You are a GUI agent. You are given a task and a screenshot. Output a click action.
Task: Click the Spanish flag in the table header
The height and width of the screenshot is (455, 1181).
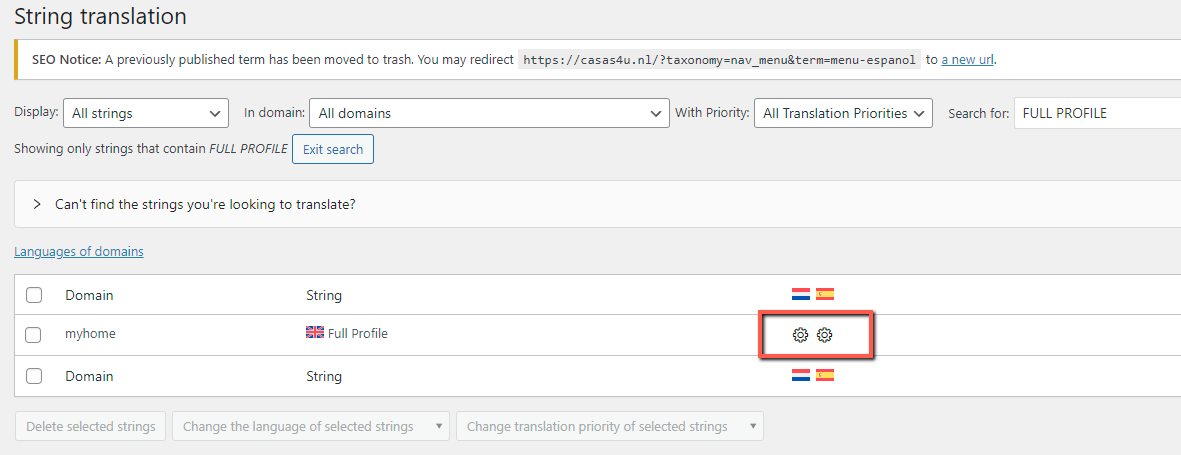click(x=825, y=295)
